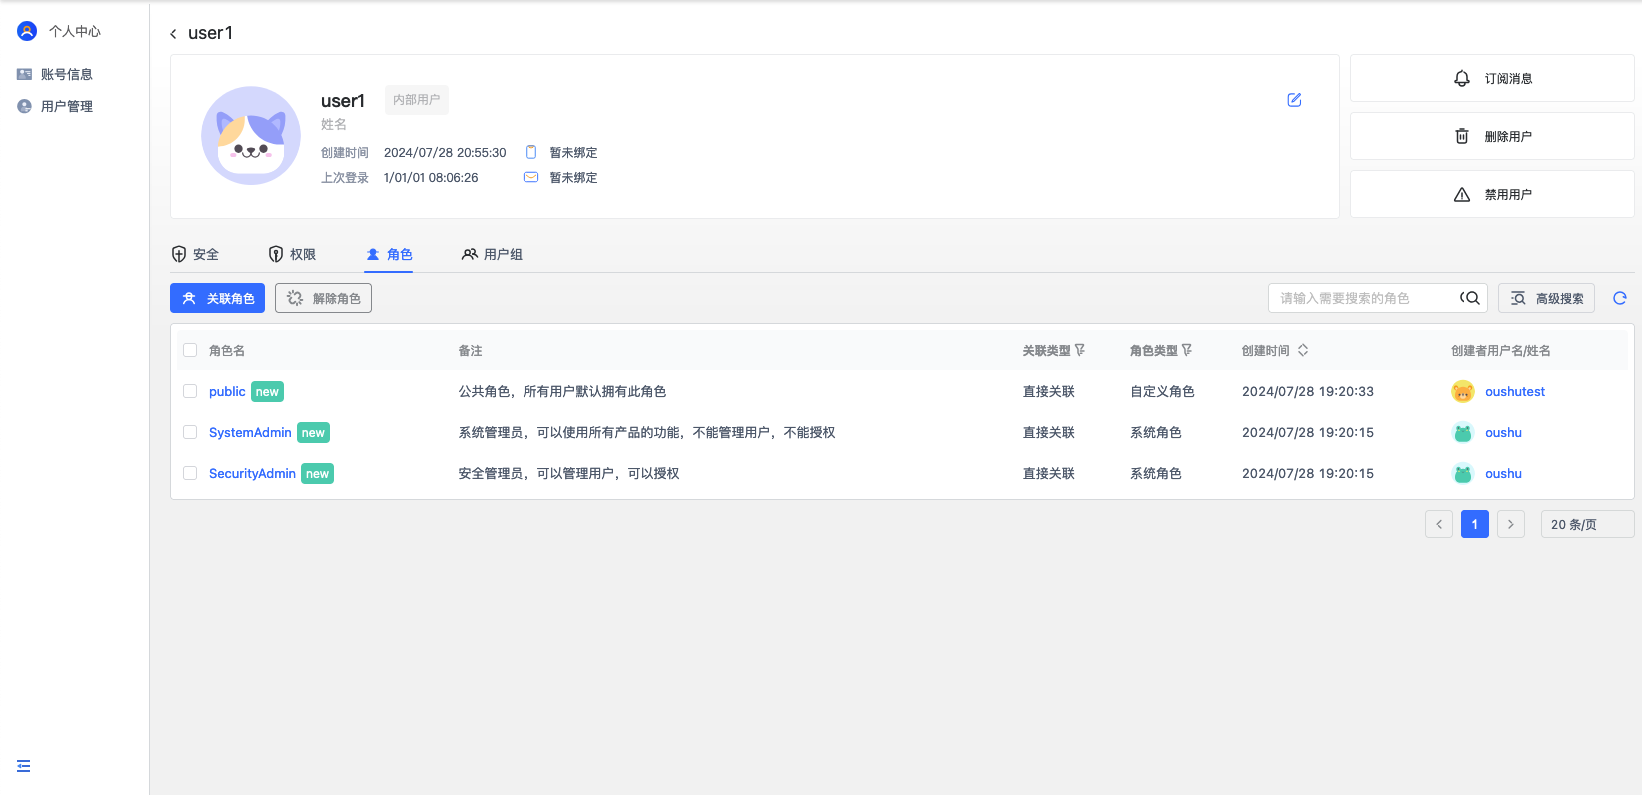
Task: Click creation time 2024/07/28 19:20:33 cell
Action: tap(1308, 392)
